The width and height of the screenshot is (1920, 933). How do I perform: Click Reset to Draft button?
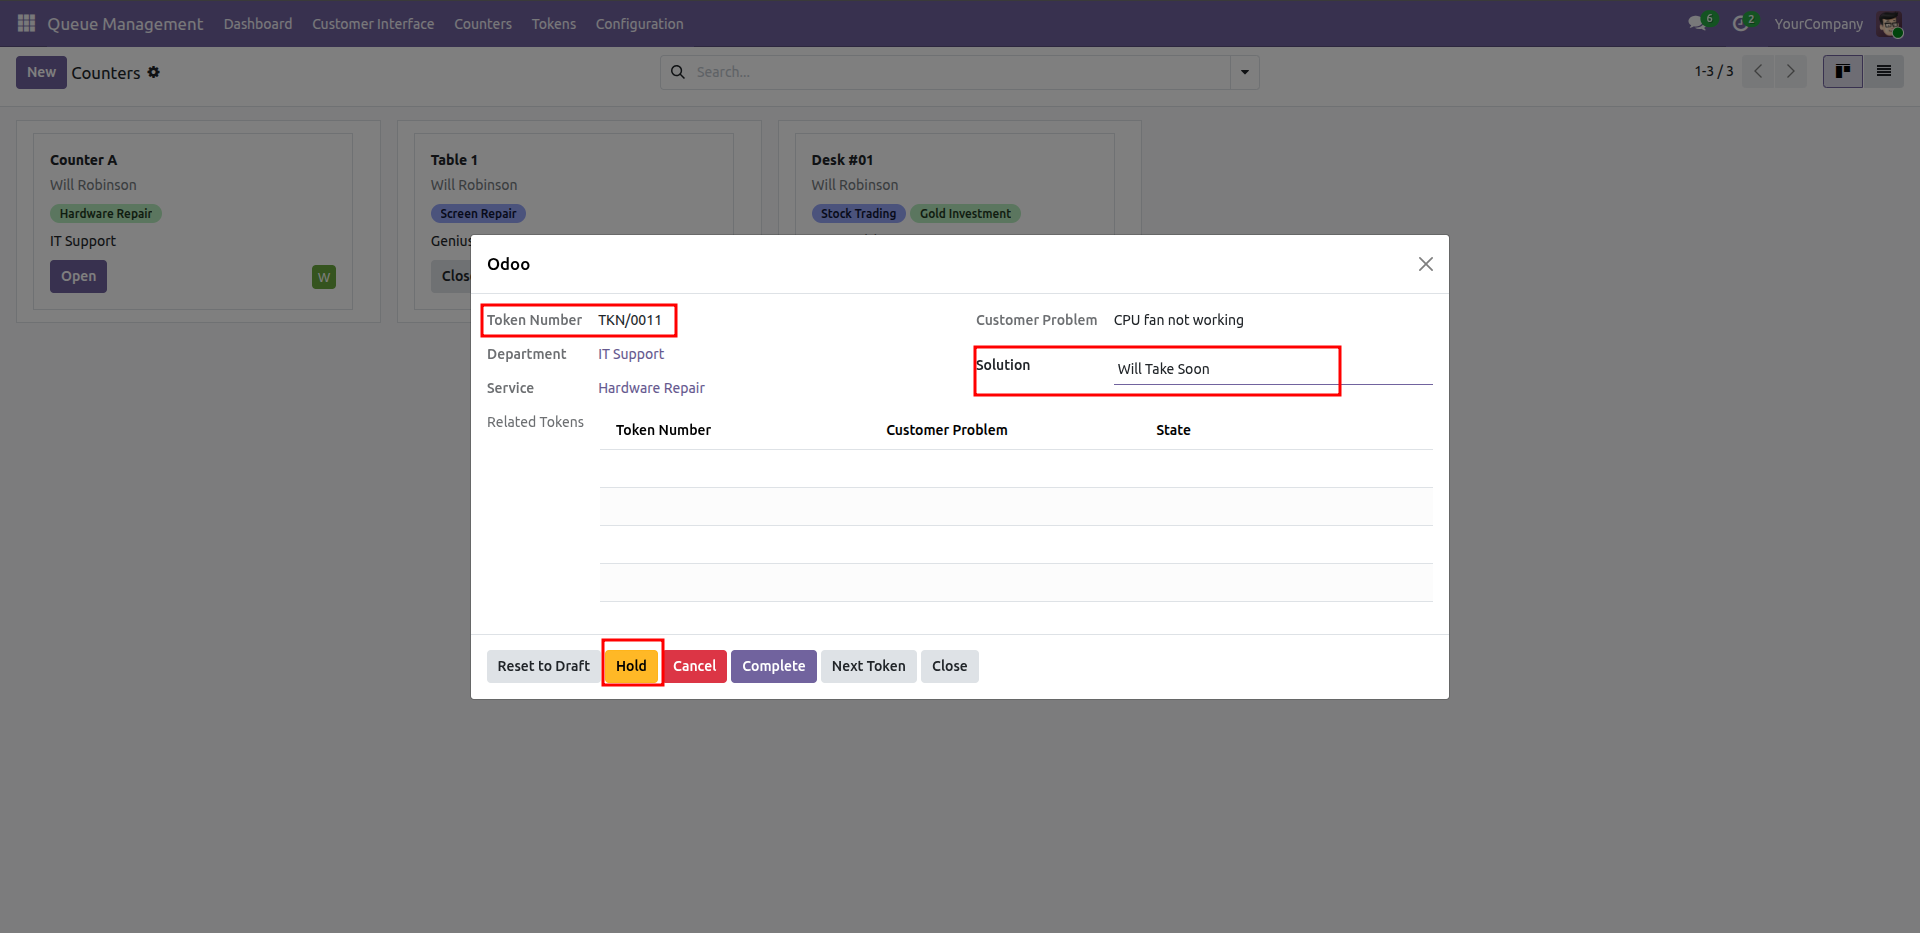[544, 666]
